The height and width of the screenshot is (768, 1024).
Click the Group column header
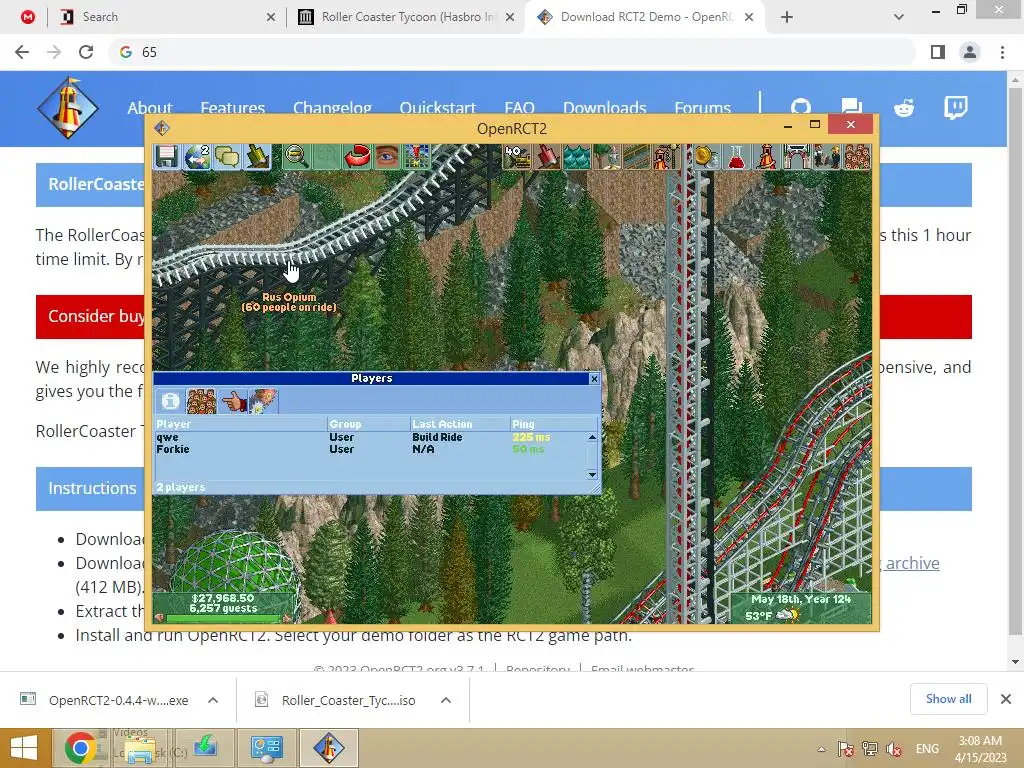point(368,424)
